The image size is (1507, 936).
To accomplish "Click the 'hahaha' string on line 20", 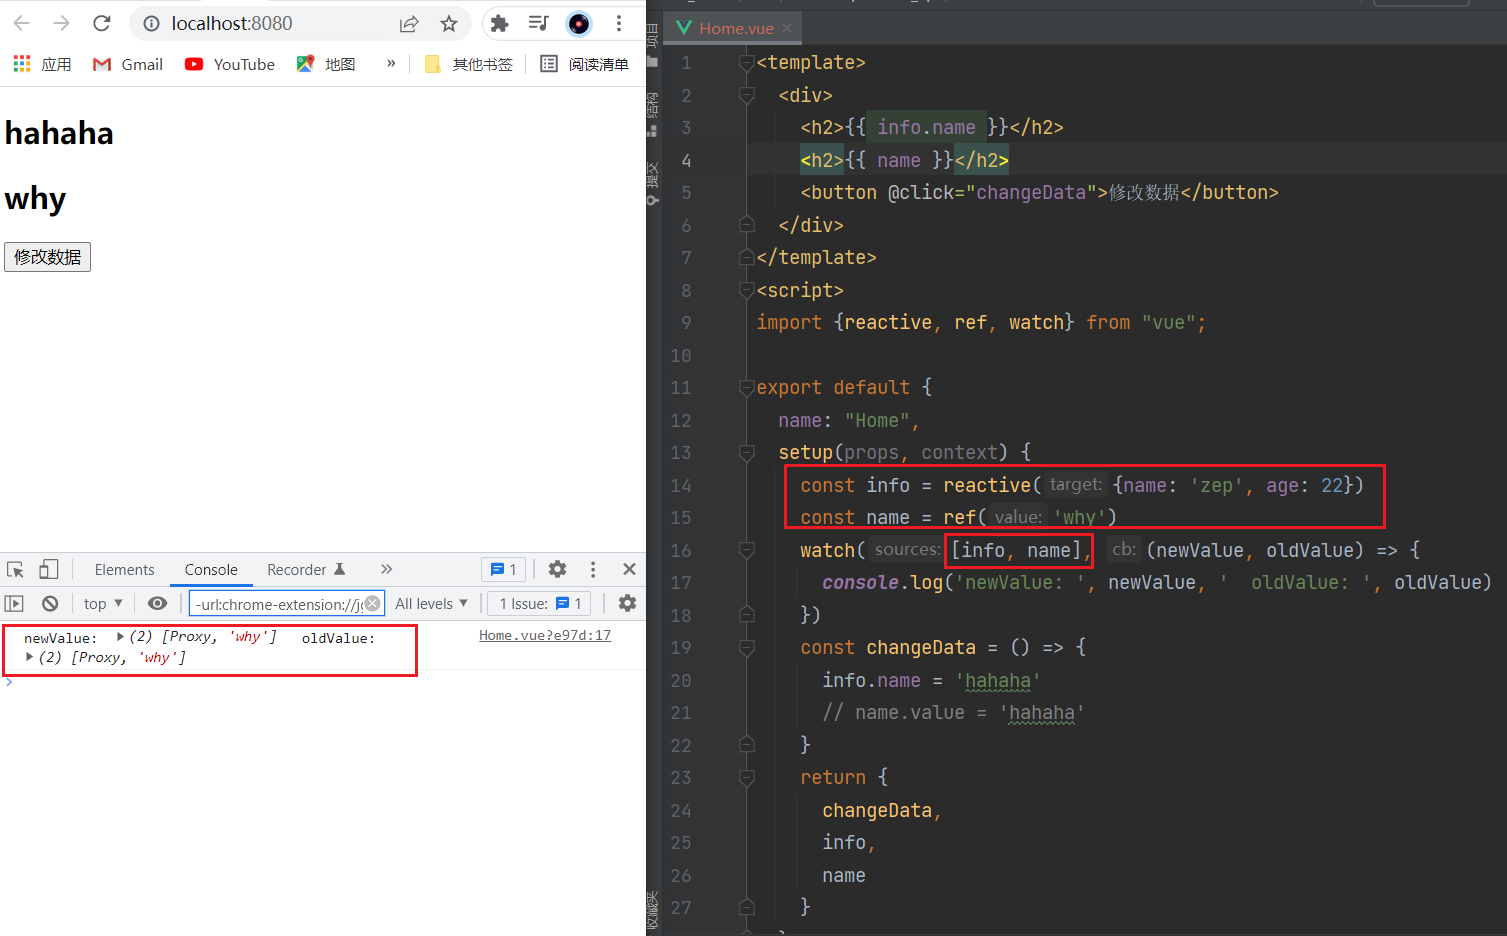I will tap(998, 680).
